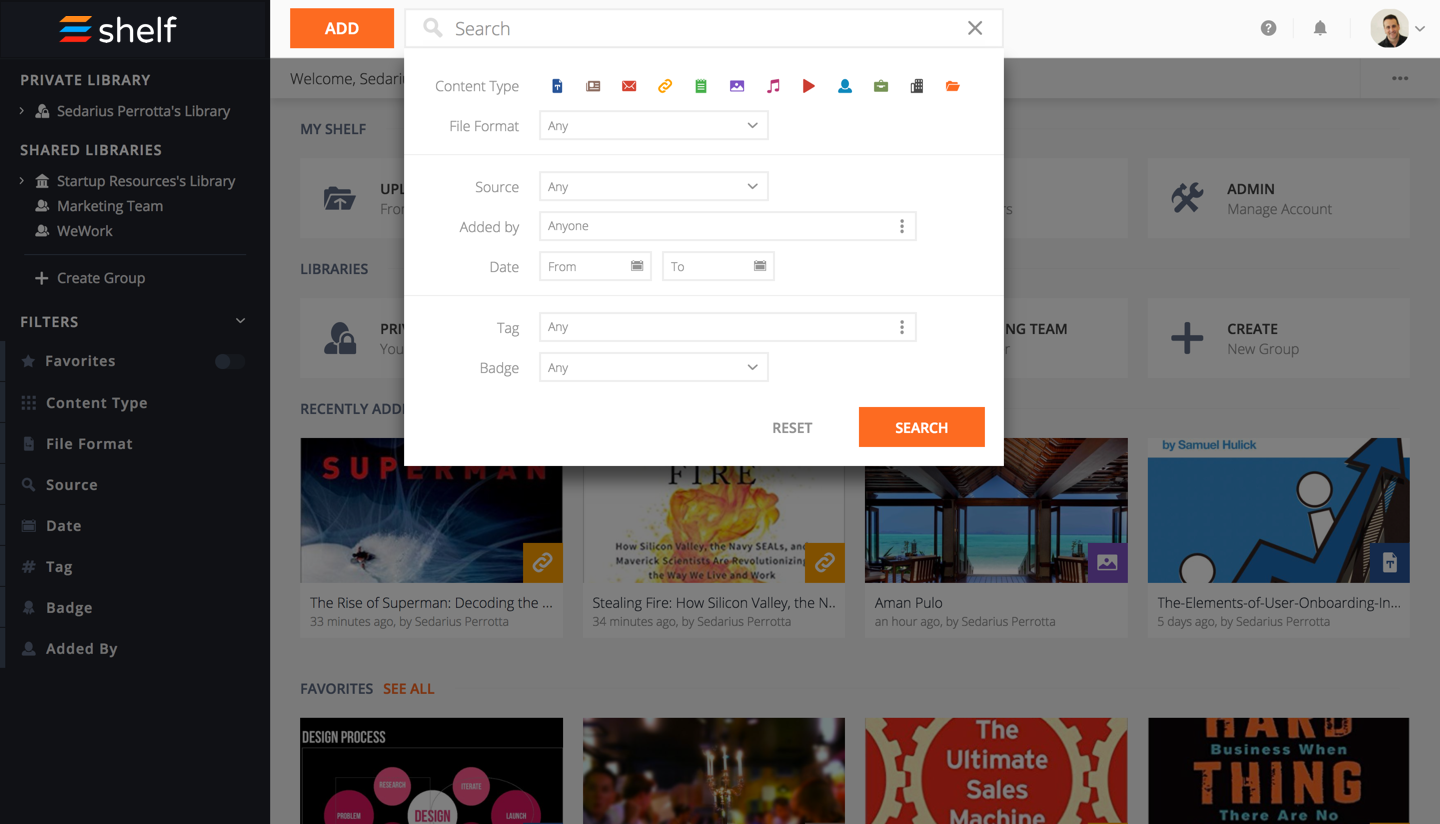The height and width of the screenshot is (824, 1440).
Task: Open the Badge filter in sidebar
Action: pos(69,608)
